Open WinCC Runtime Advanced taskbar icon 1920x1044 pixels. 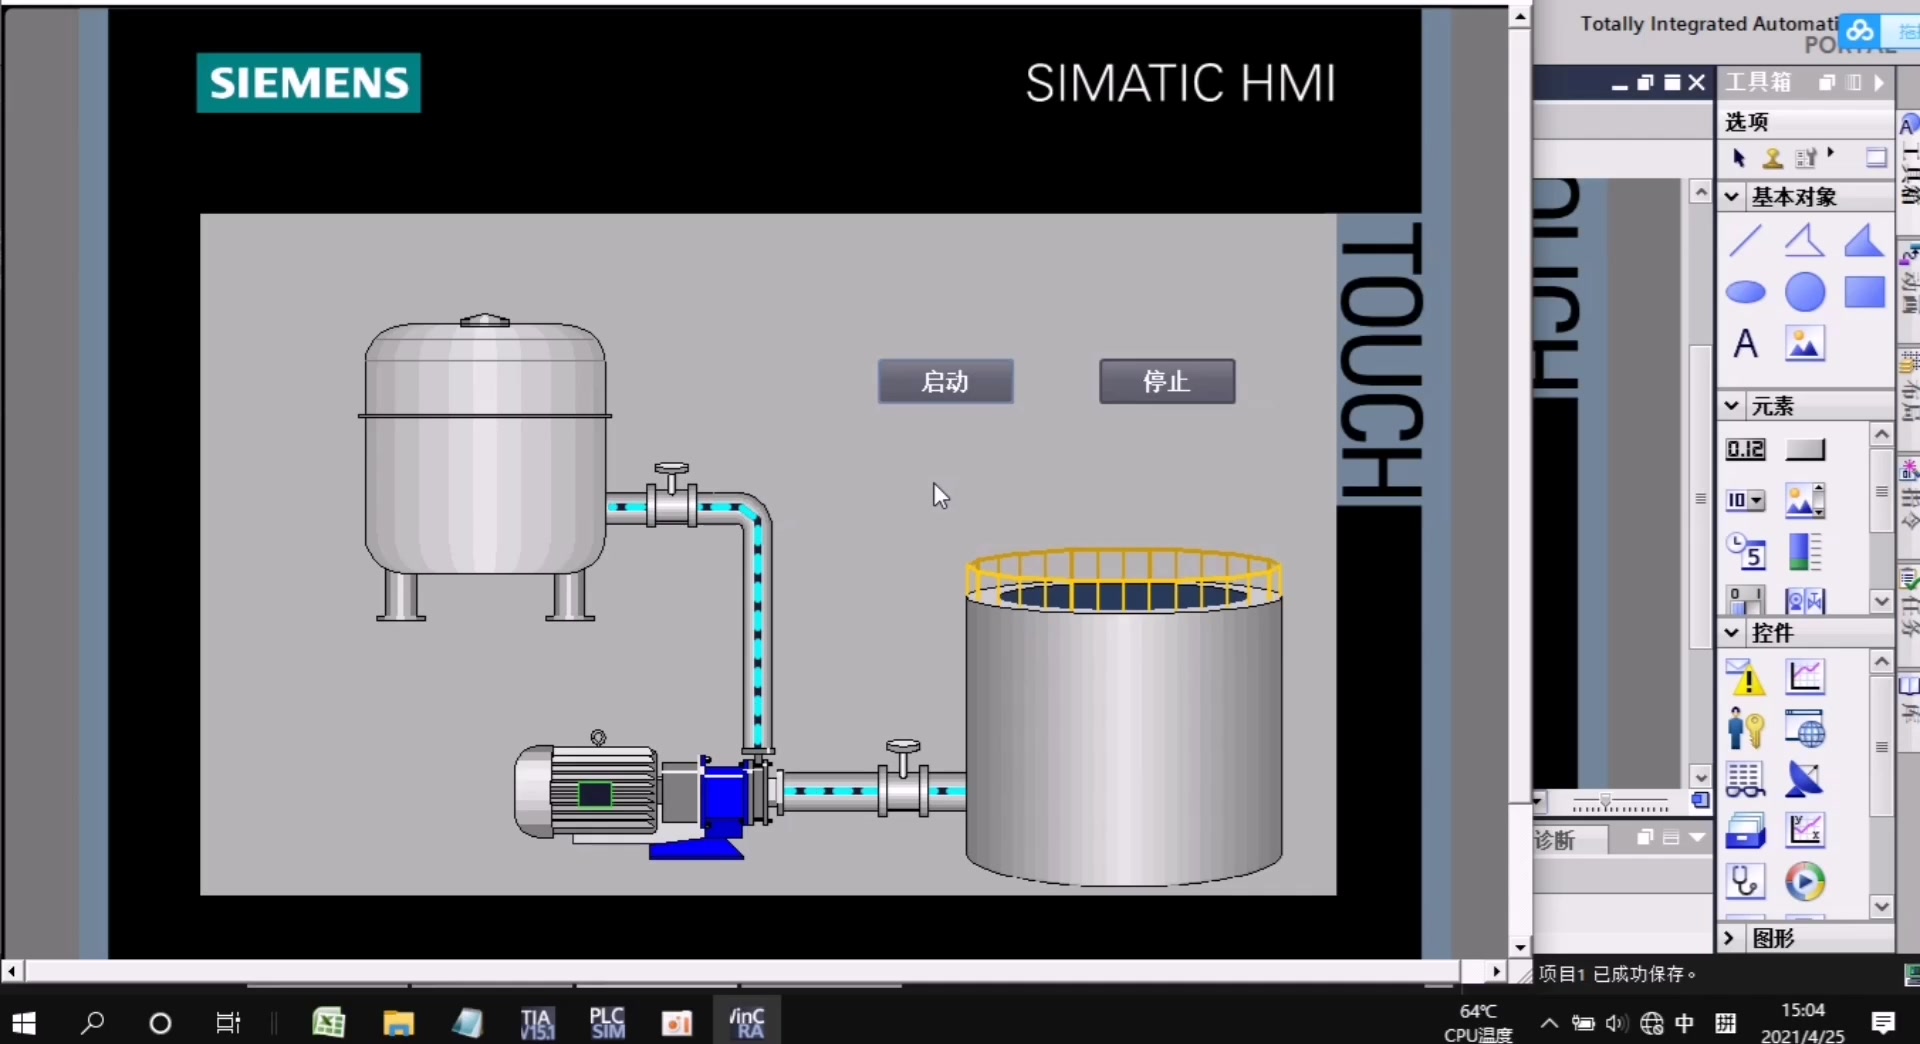coord(747,1022)
